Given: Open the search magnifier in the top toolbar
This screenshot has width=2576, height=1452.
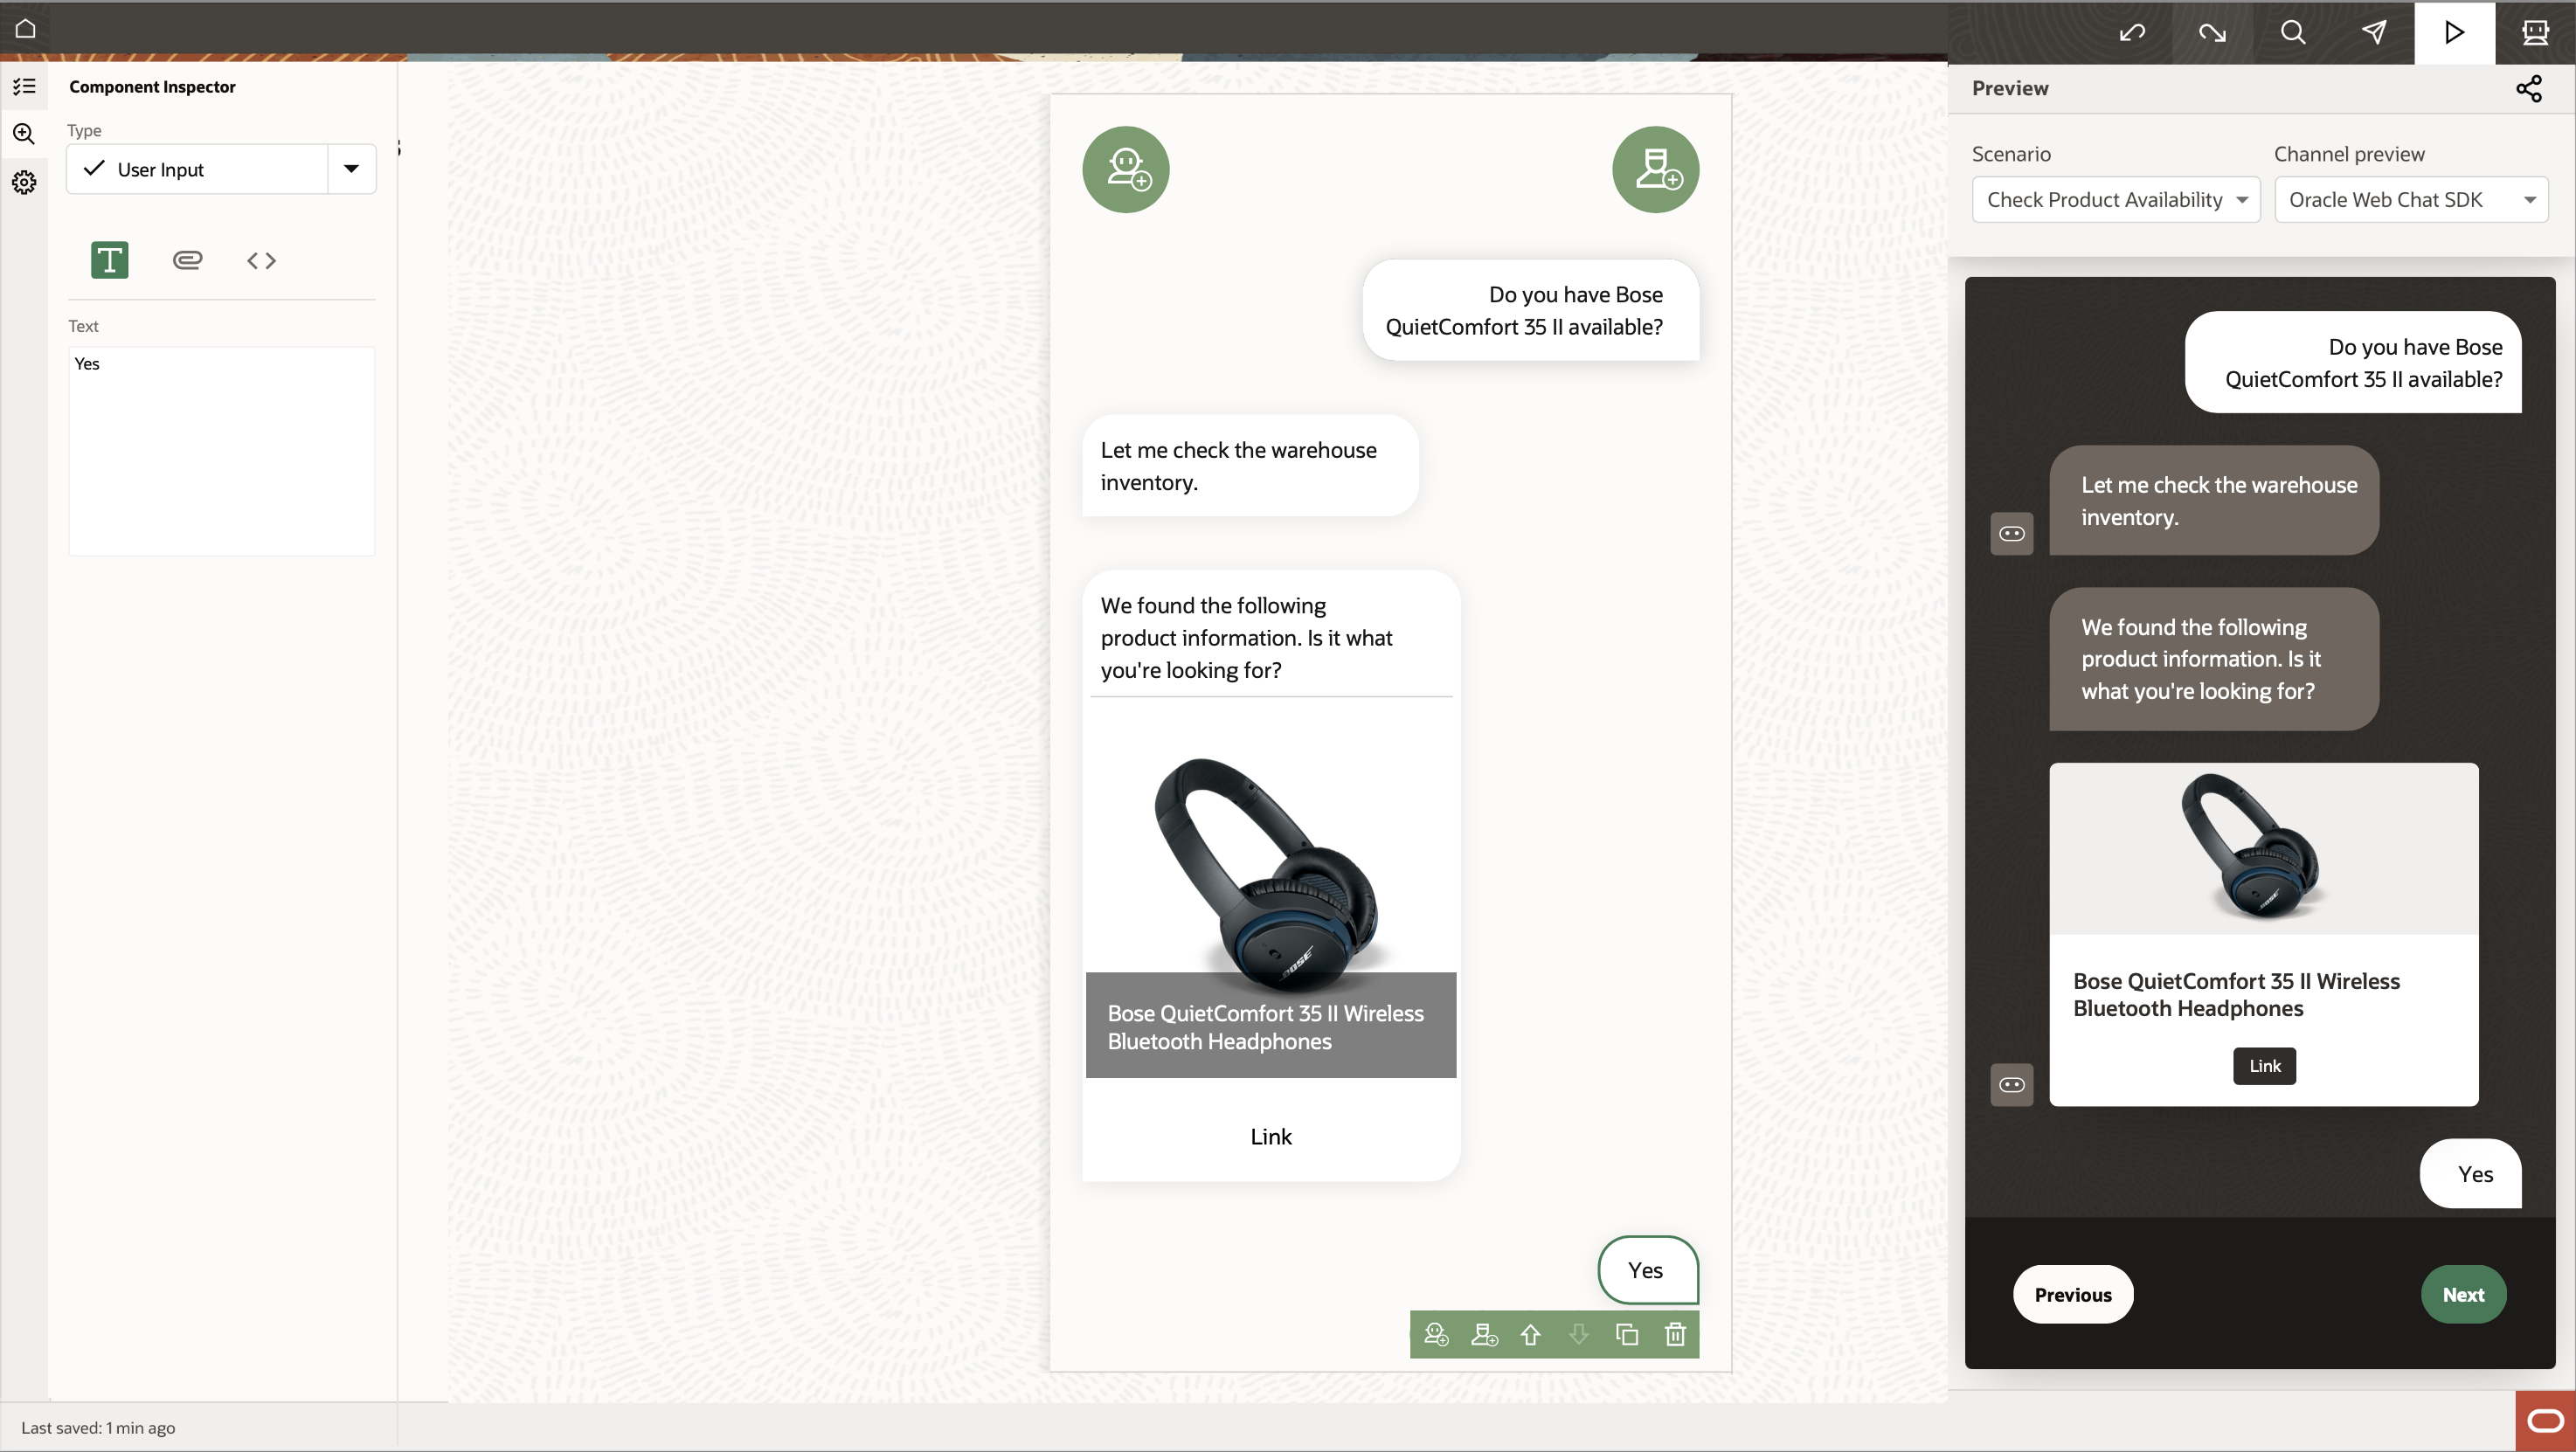Looking at the screenshot, I should 2293,33.
